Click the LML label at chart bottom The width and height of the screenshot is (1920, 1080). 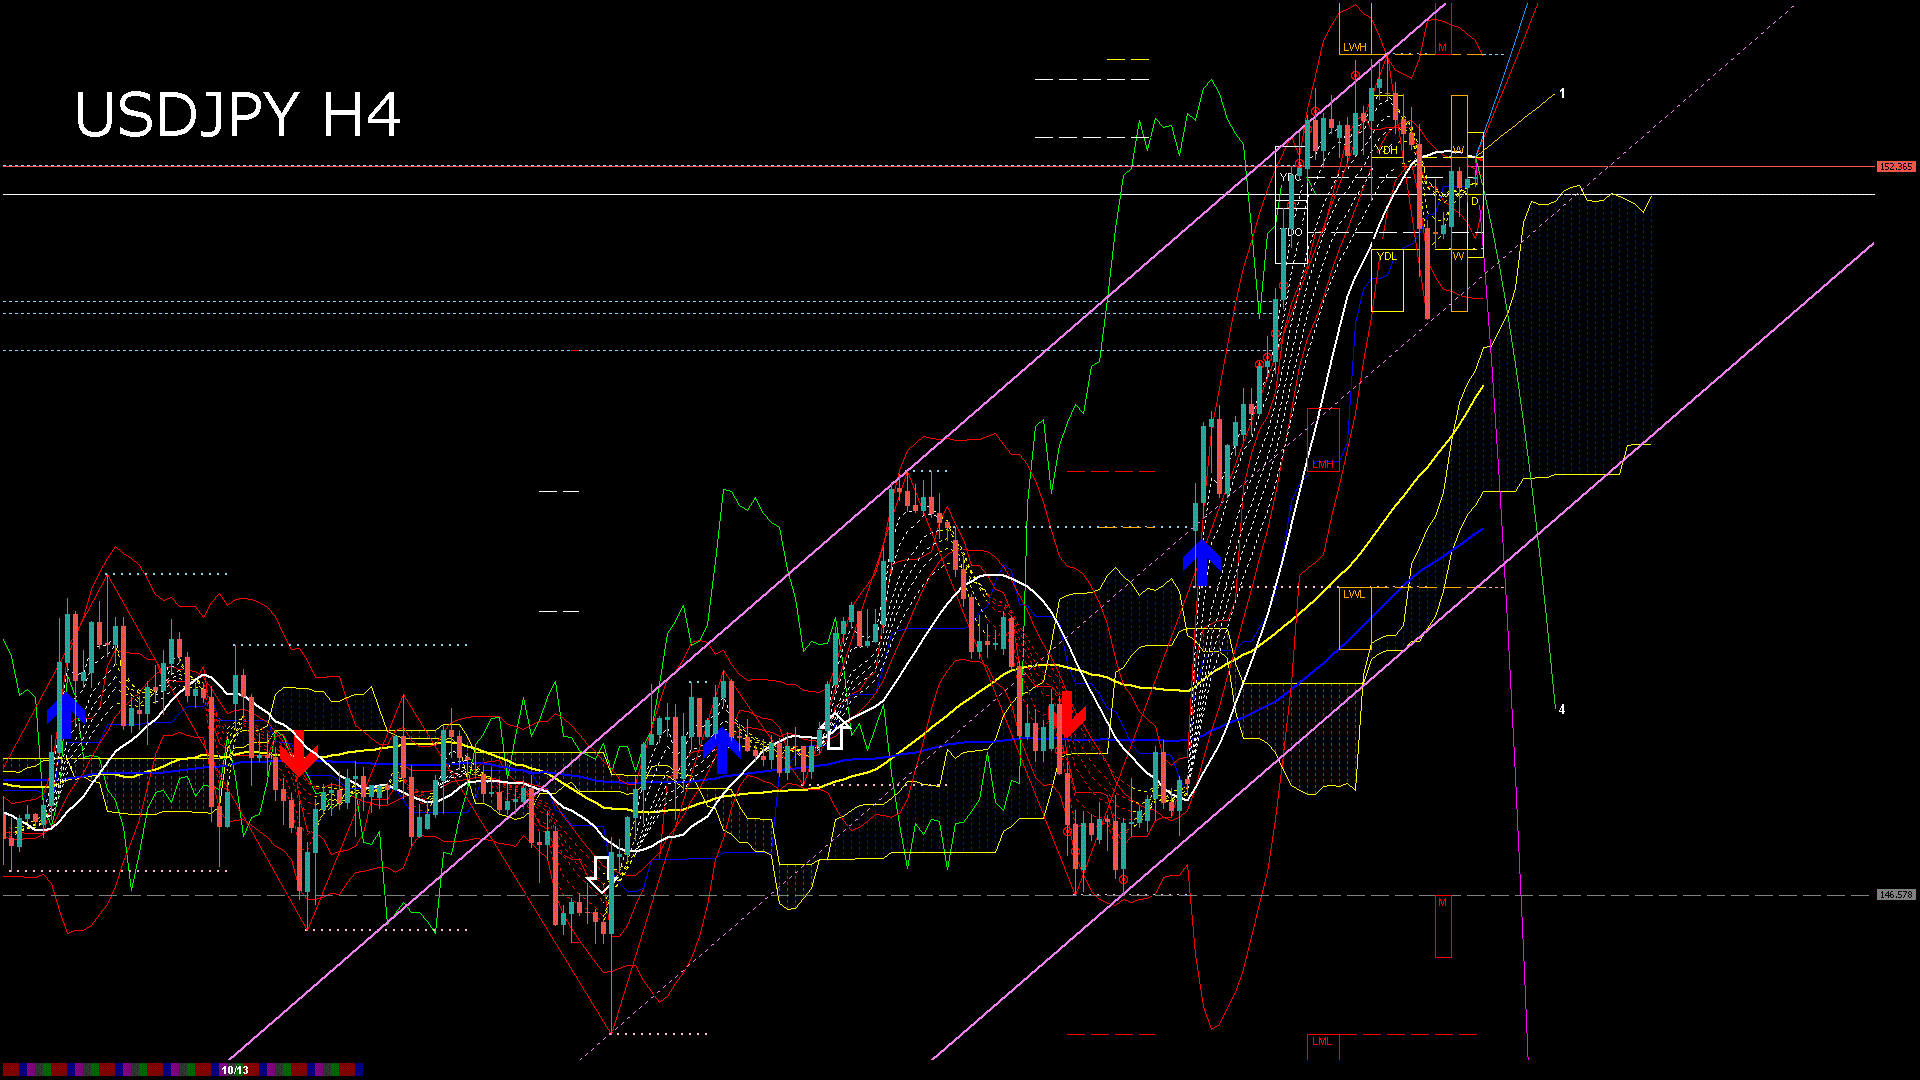pyautogui.click(x=1322, y=1042)
